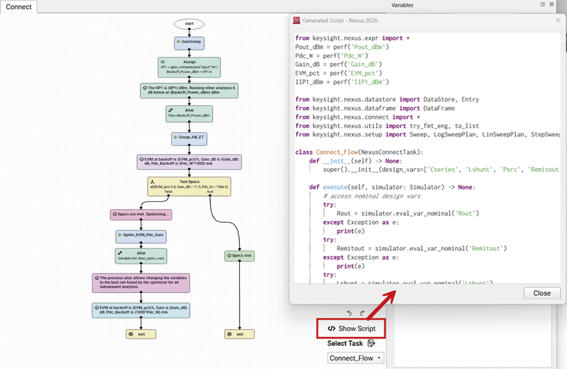Click the exit icon under blue EVM node
Viewport: 567px width, 369px height.
pos(131,334)
